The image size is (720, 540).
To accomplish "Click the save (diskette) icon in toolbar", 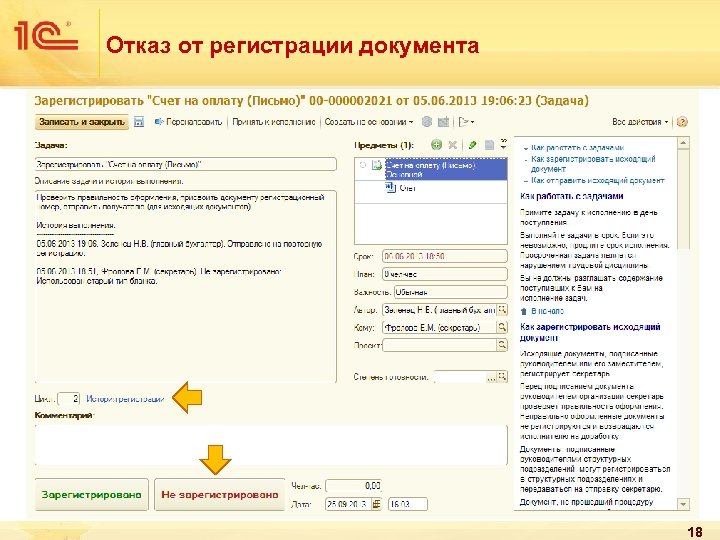I will click(139, 122).
